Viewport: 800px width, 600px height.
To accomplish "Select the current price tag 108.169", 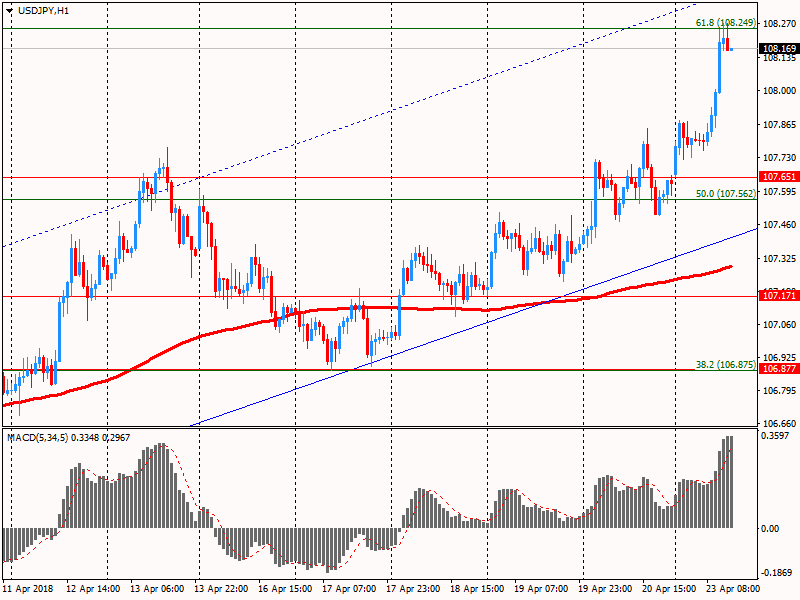I will click(779, 49).
